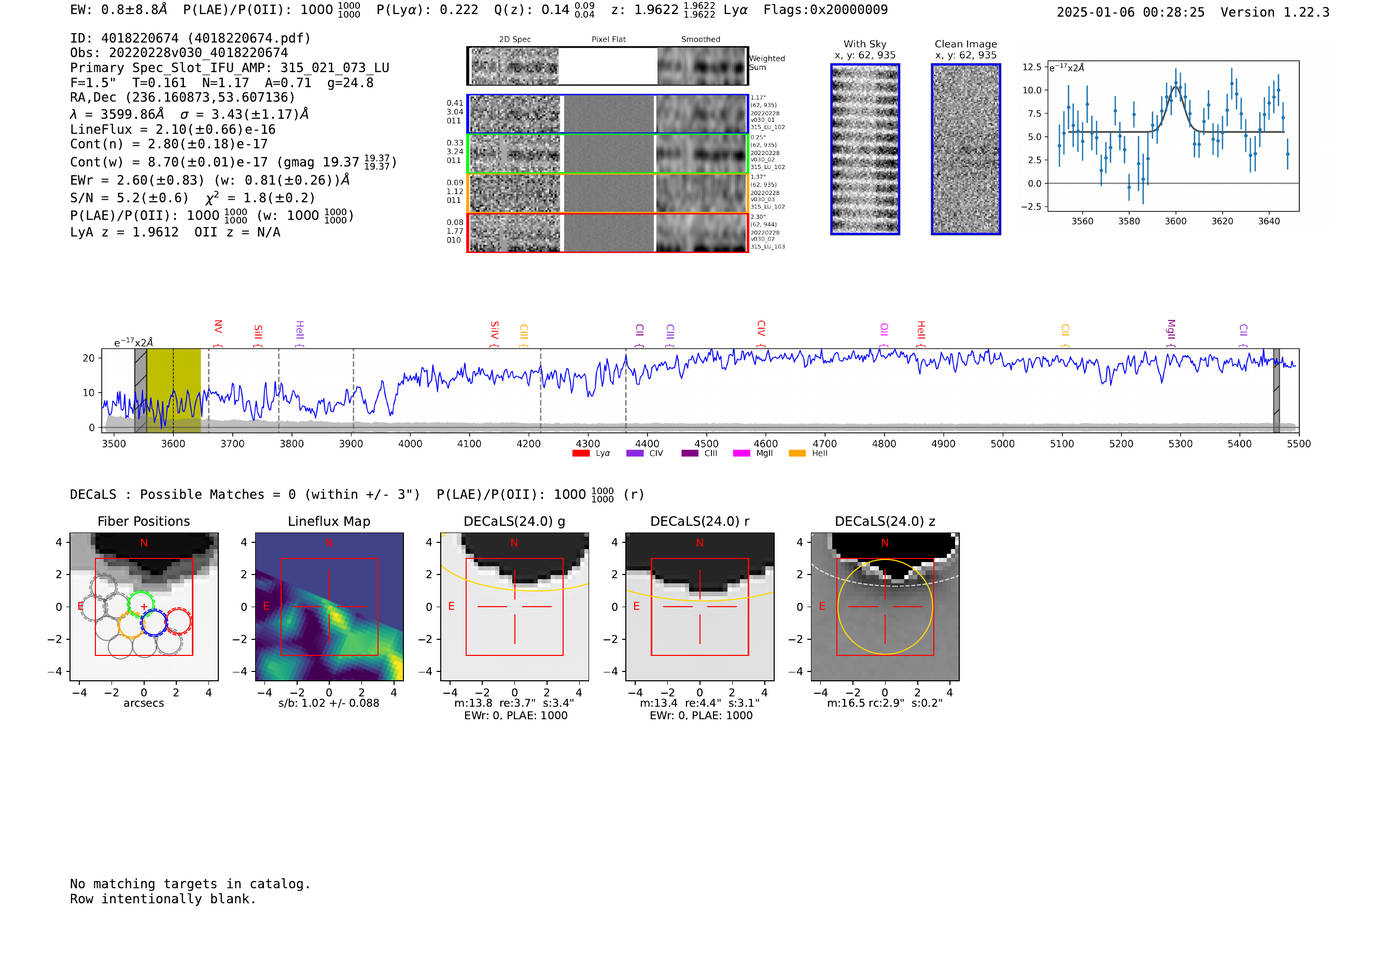This screenshot has height=953, width=1400.
Task: Click the CIII legend color swatch
Action: coord(690,454)
